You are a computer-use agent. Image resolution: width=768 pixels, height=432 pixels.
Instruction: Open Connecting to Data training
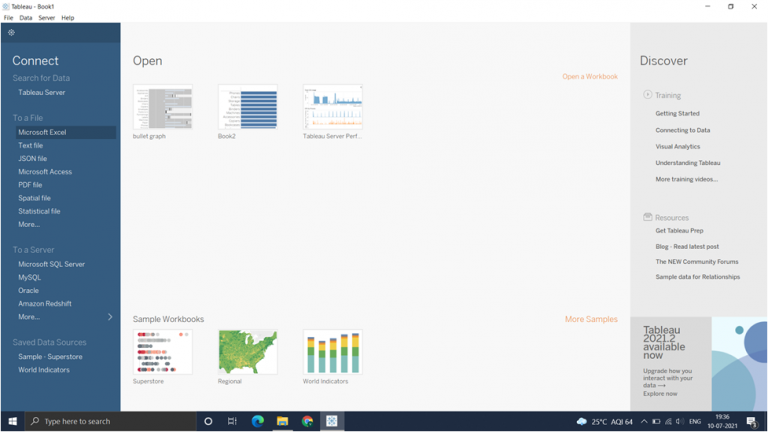pos(683,130)
